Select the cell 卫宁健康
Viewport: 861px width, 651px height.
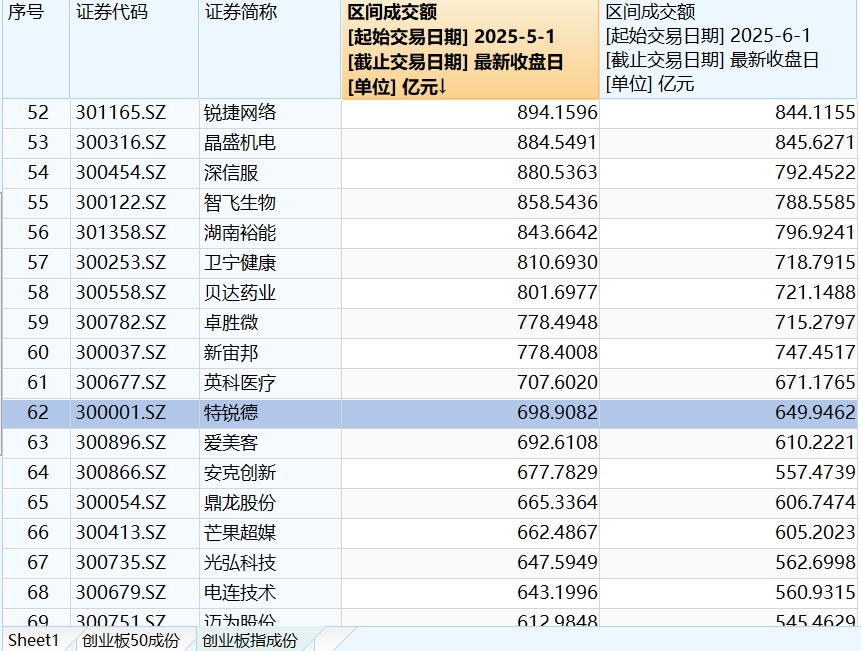(x=270, y=263)
